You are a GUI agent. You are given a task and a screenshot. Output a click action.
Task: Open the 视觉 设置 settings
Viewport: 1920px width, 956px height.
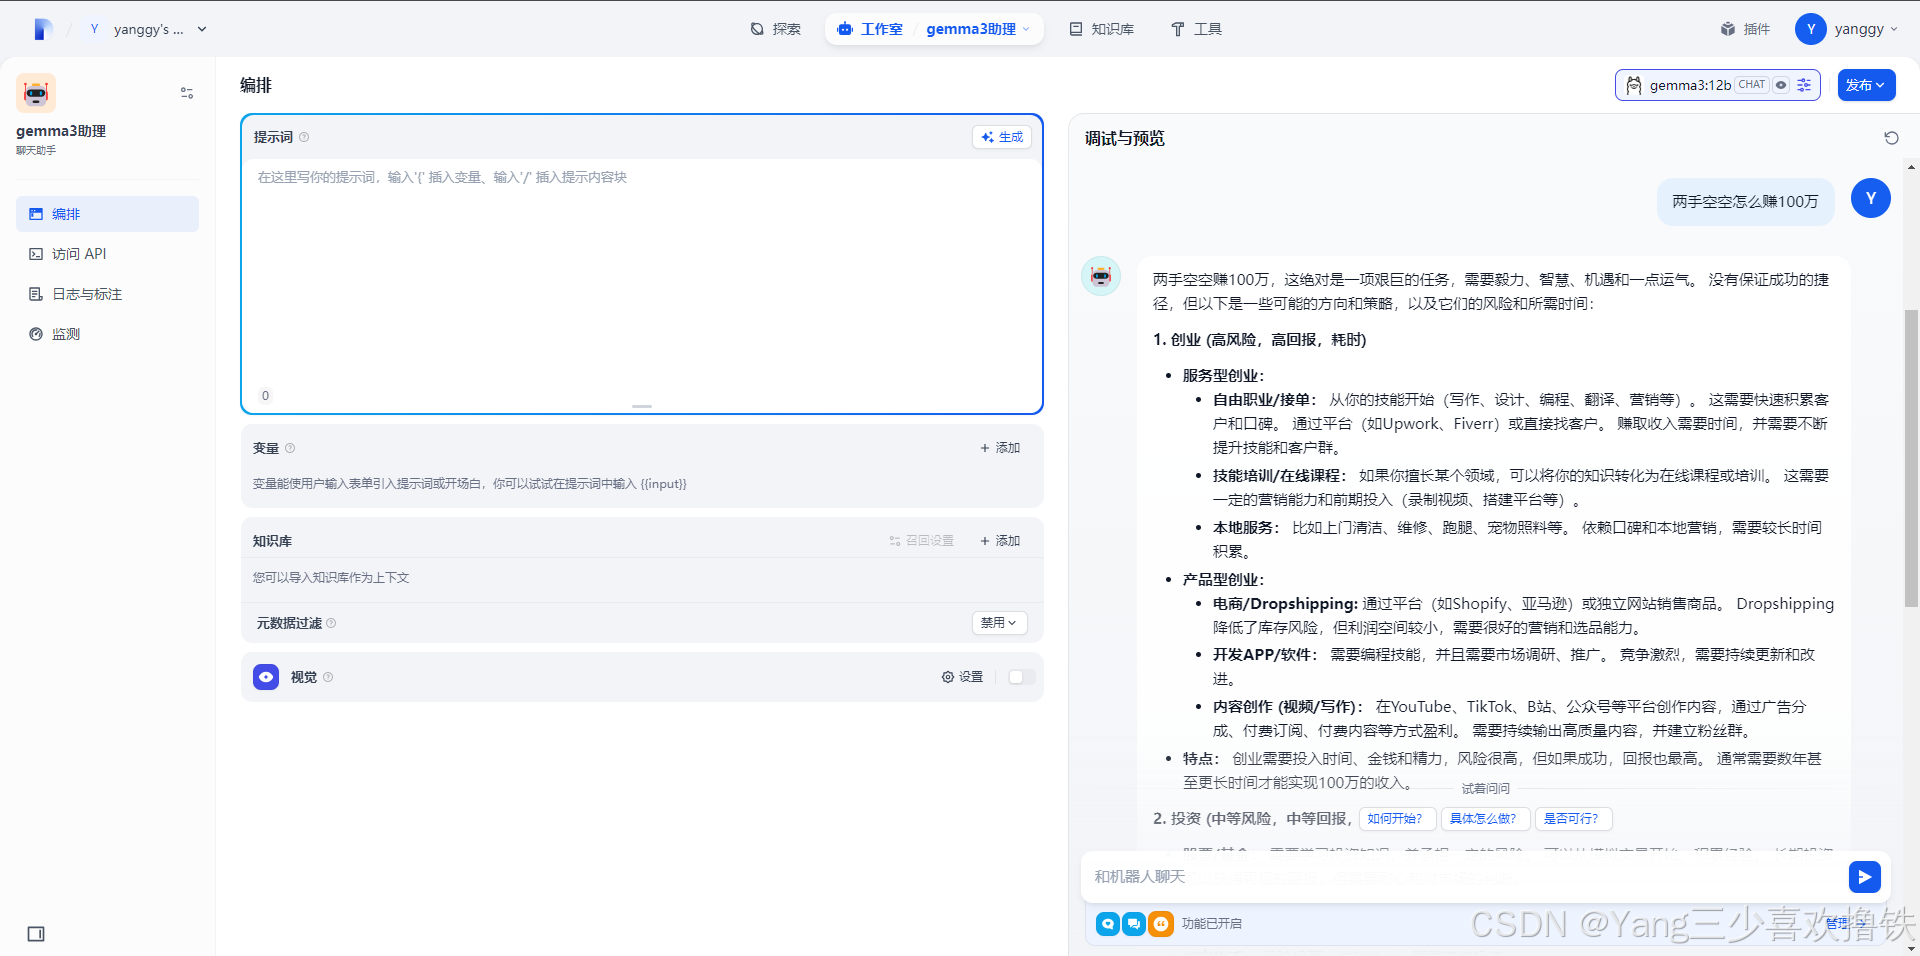[x=962, y=677]
